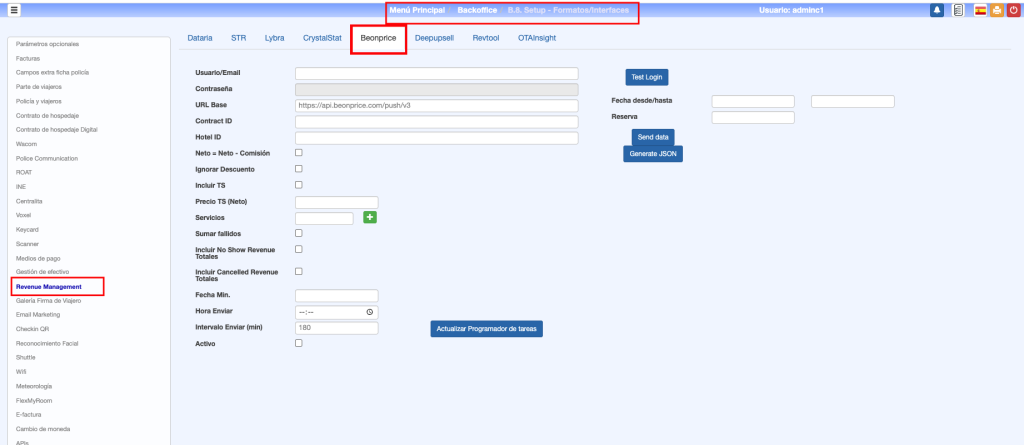This screenshot has height=445, width=1024.
Task: Click the Spanish flag language icon
Action: (x=980, y=10)
